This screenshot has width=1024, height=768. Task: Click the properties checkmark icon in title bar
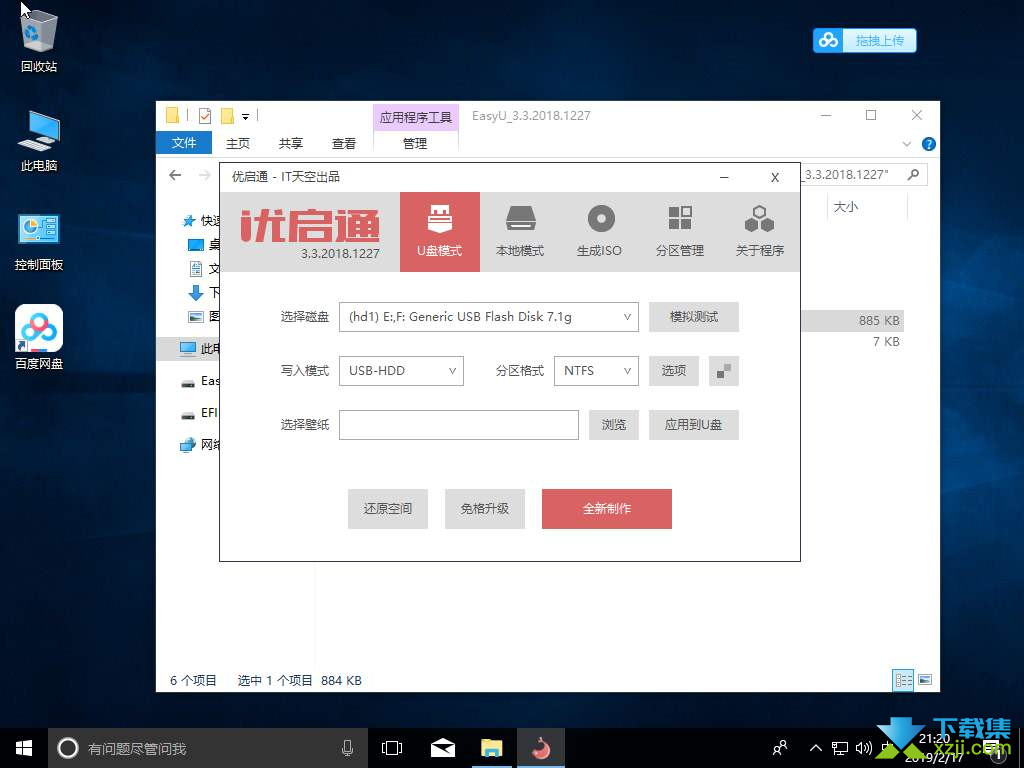pos(205,116)
